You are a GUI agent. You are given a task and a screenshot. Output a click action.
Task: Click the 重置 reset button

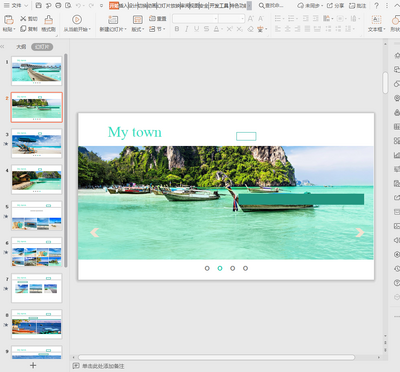(158, 19)
